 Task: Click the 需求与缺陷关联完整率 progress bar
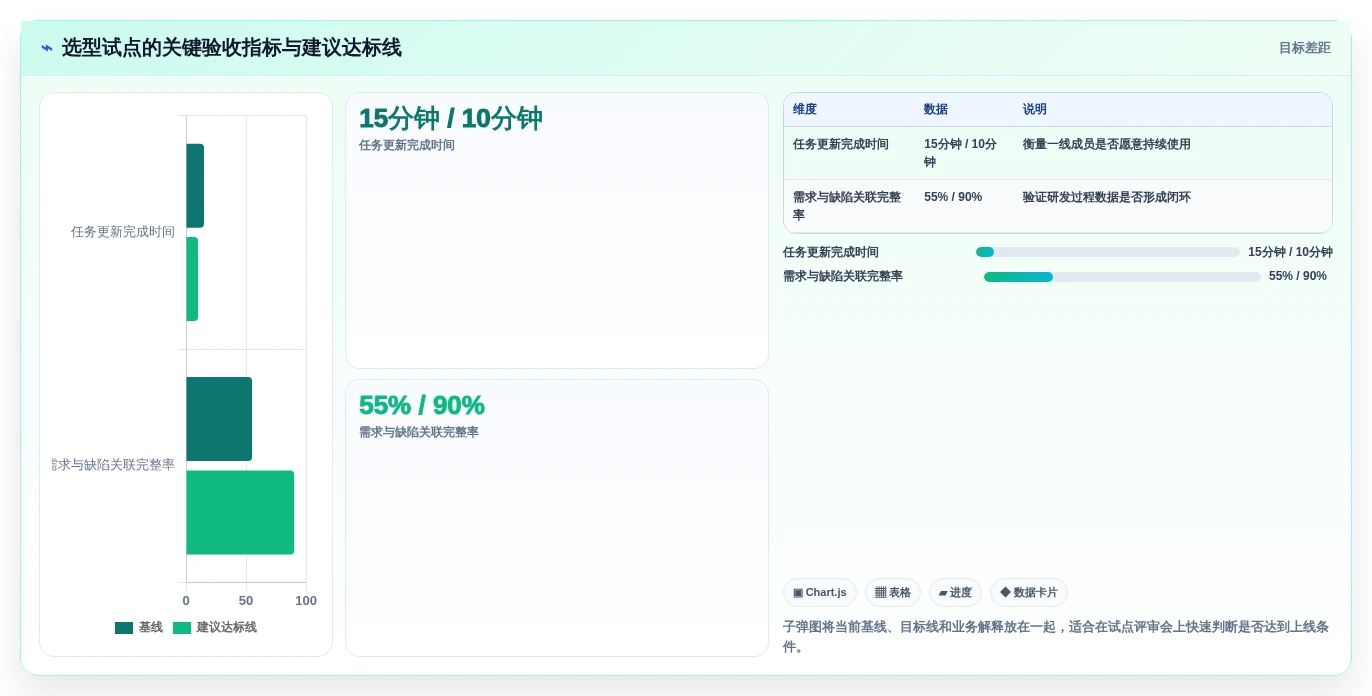(x=1122, y=277)
